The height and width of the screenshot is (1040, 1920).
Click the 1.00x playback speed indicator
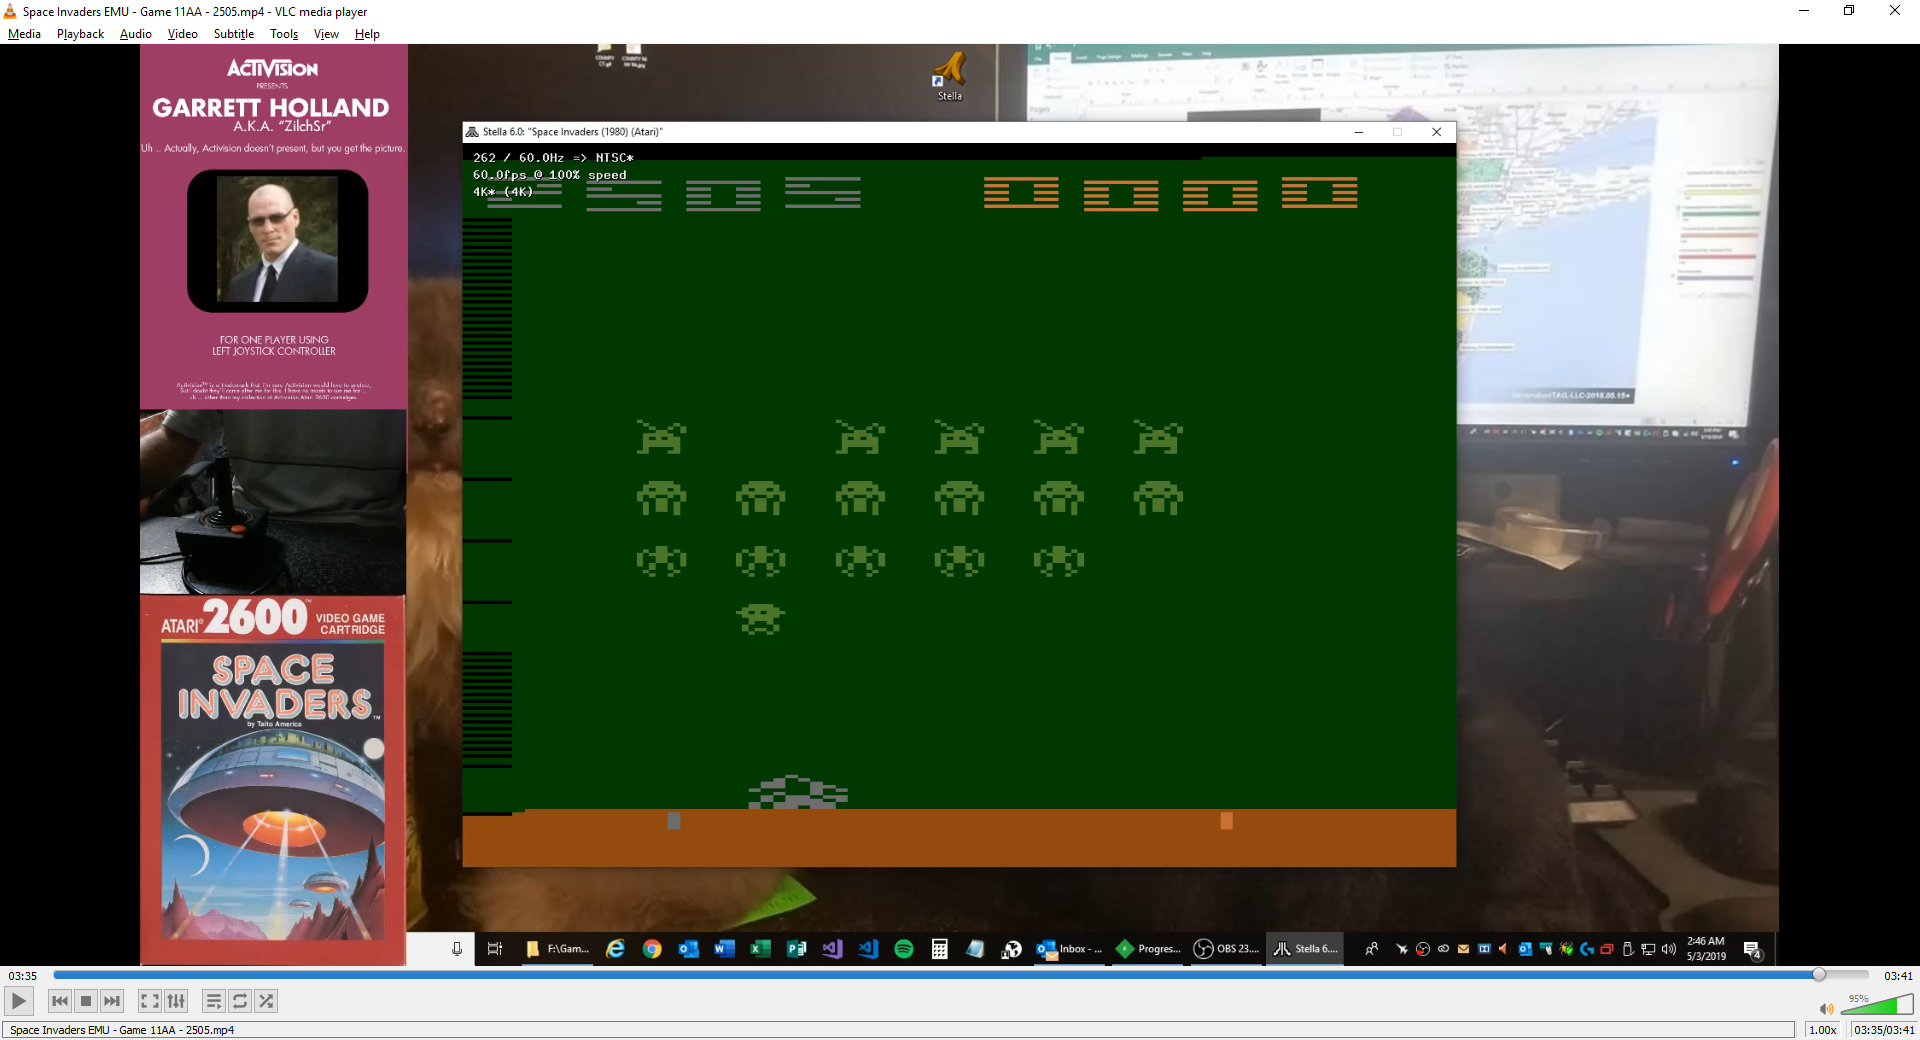click(x=1823, y=1030)
